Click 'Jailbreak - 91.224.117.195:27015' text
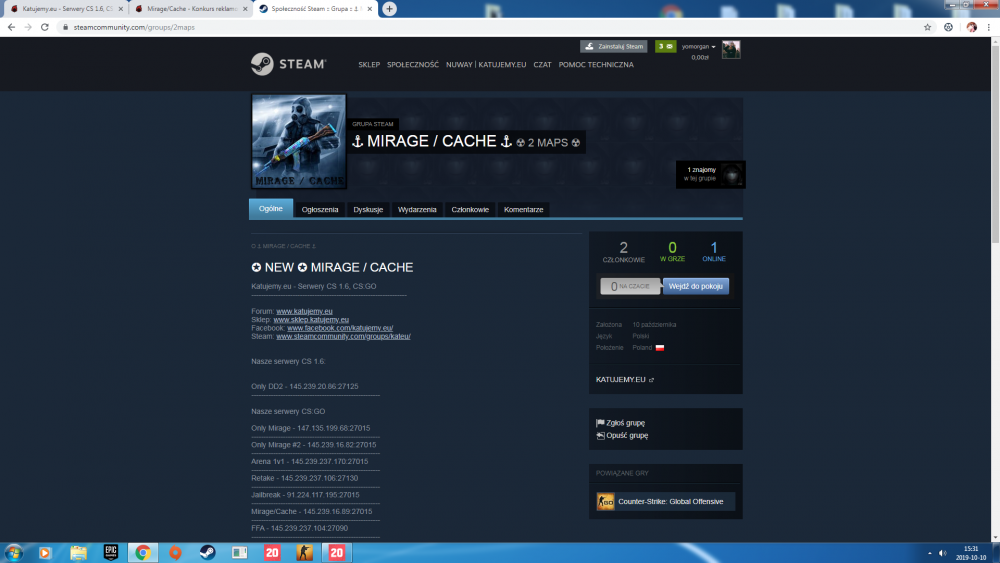This screenshot has width=1000, height=563. (305, 495)
